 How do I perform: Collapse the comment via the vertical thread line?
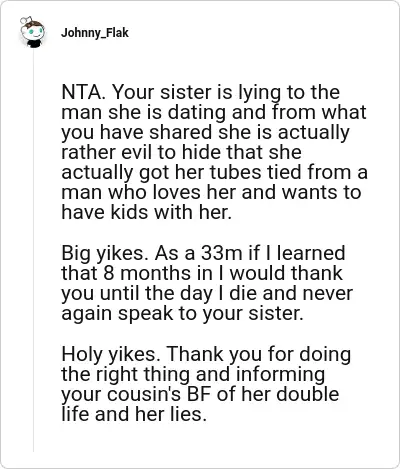33,250
